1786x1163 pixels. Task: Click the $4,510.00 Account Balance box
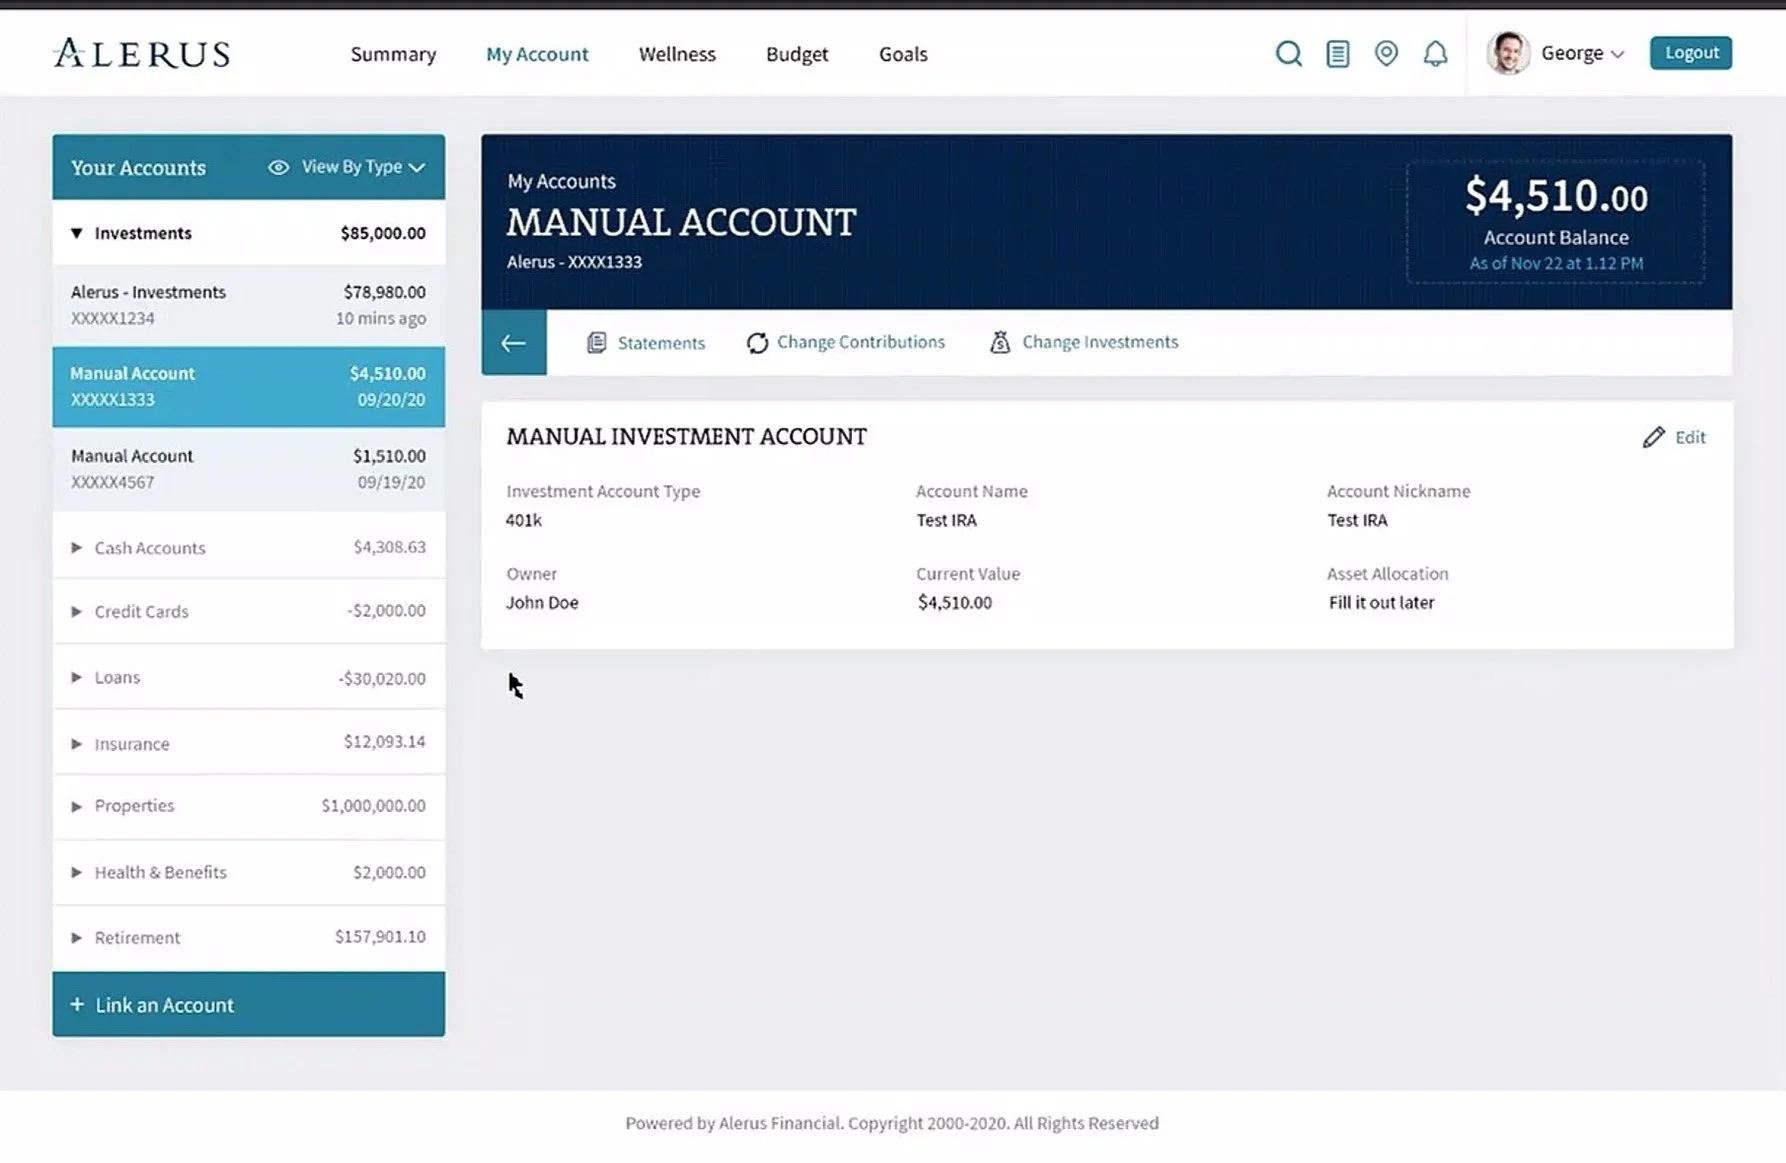(x=1556, y=222)
